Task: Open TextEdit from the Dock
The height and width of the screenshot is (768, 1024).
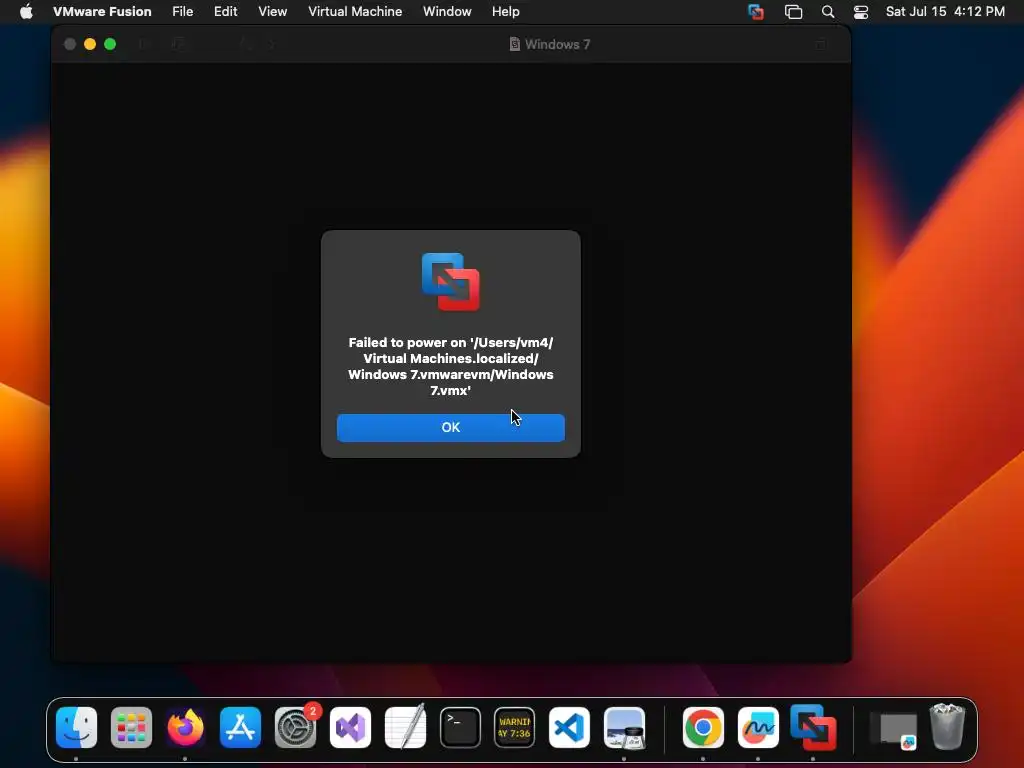Action: (405, 726)
